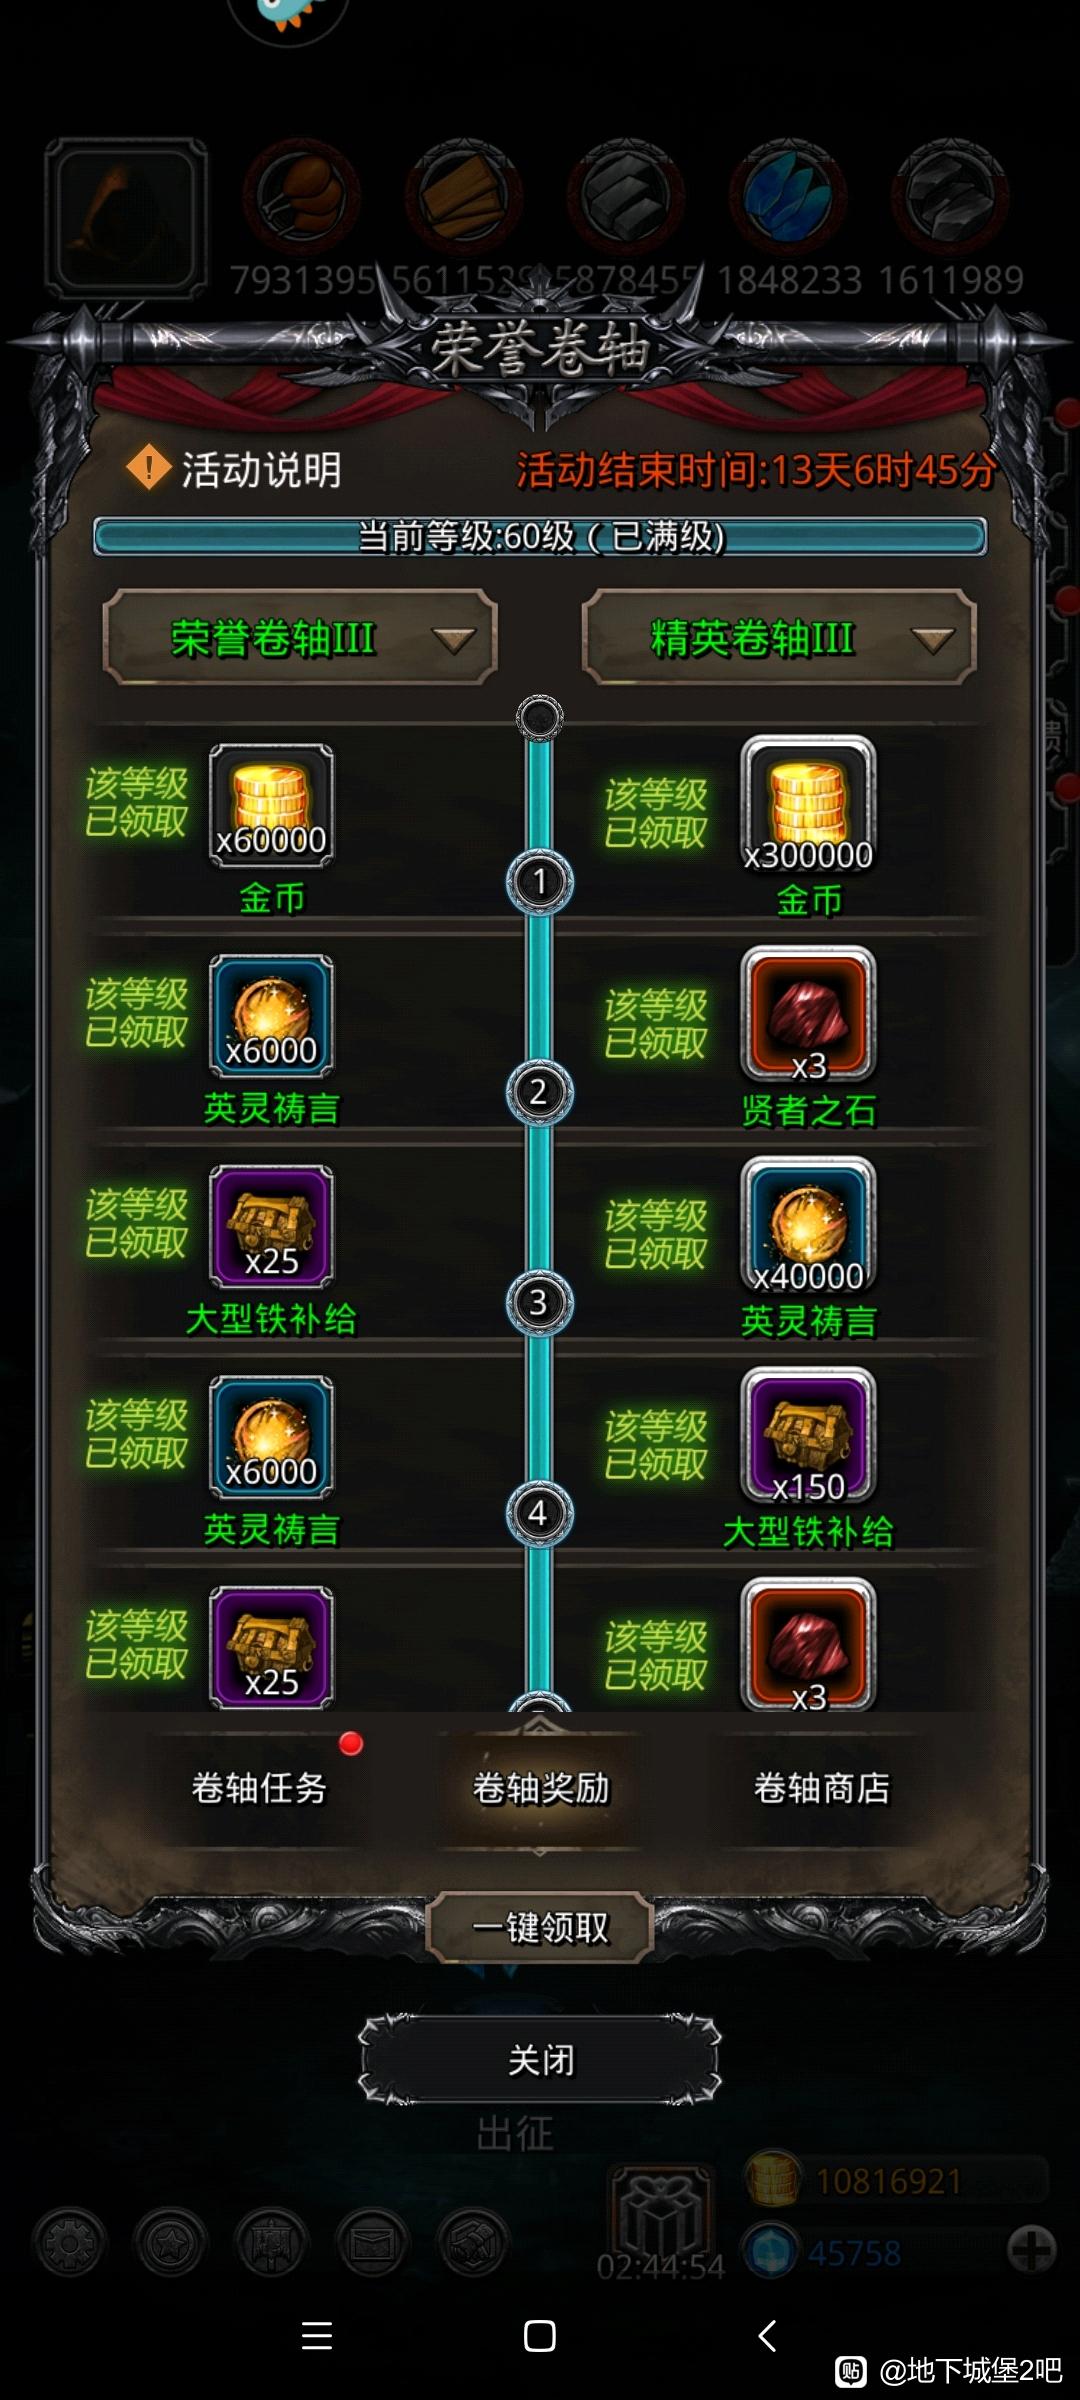1080x2400 pixels.
Task: Select the 贤者之石 x3 reward at level 2
Action: coord(808,1014)
